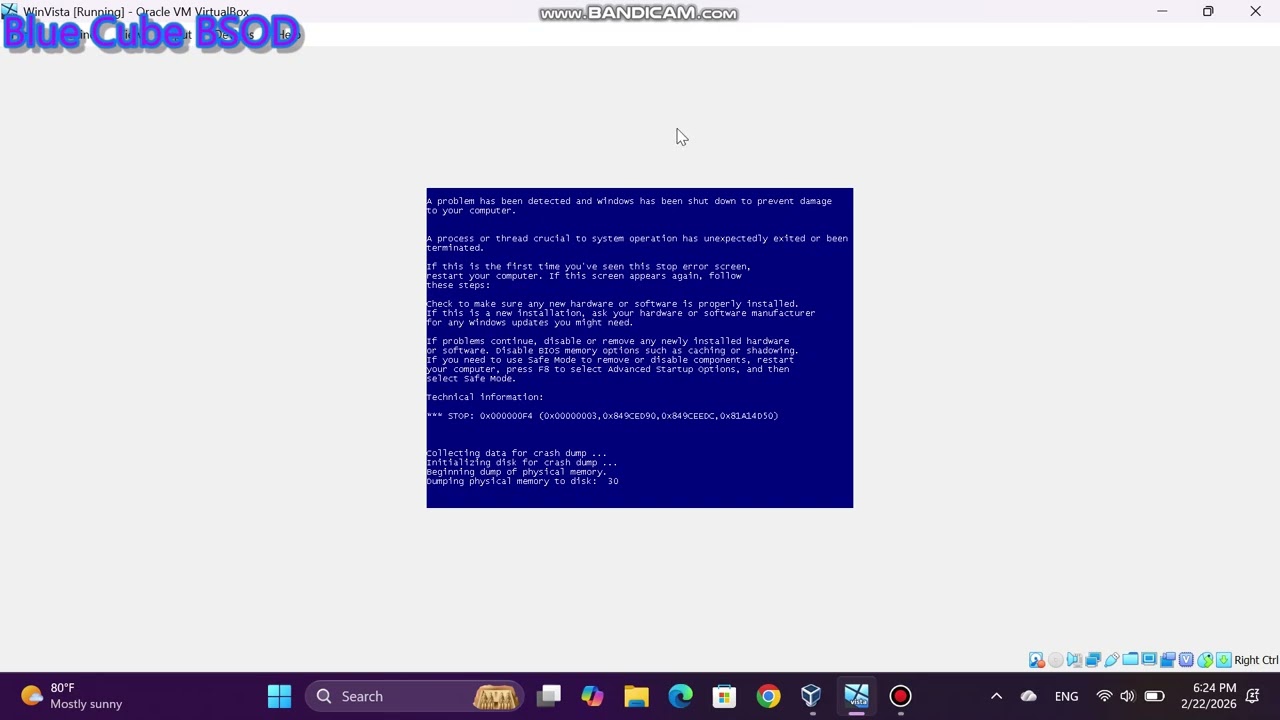Launch Microsoft Edge from the taskbar
Image resolution: width=1280 pixels, height=720 pixels.
tap(680, 696)
